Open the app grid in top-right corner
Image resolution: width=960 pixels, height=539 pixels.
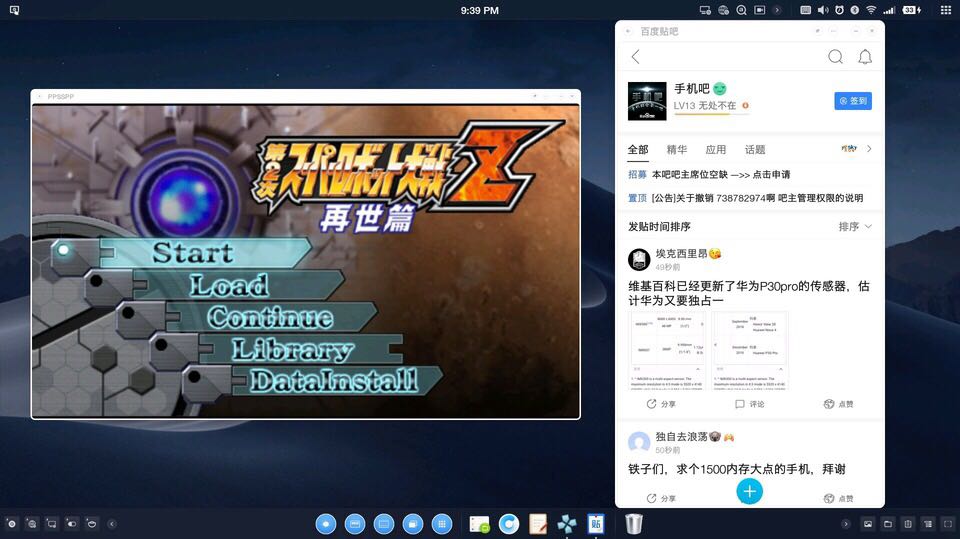[x=946, y=10]
